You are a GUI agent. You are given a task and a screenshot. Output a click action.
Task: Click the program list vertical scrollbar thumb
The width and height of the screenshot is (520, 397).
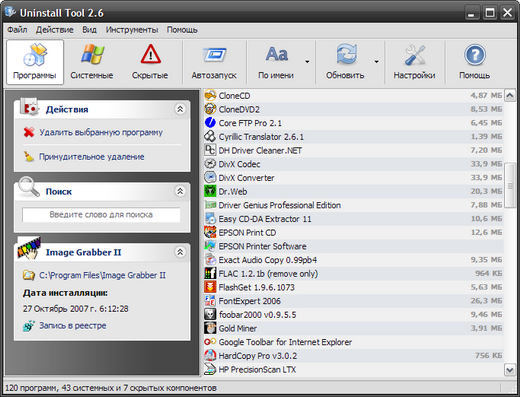point(510,185)
